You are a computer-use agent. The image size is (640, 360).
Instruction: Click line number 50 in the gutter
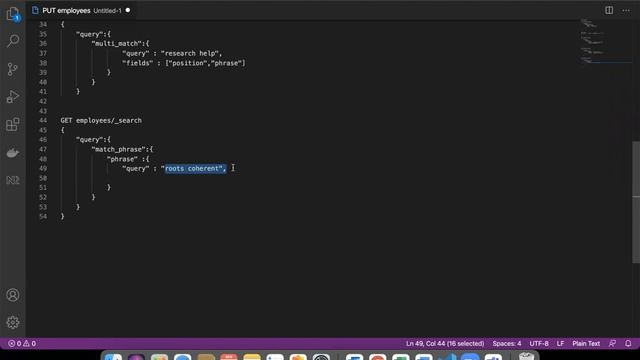(43, 178)
